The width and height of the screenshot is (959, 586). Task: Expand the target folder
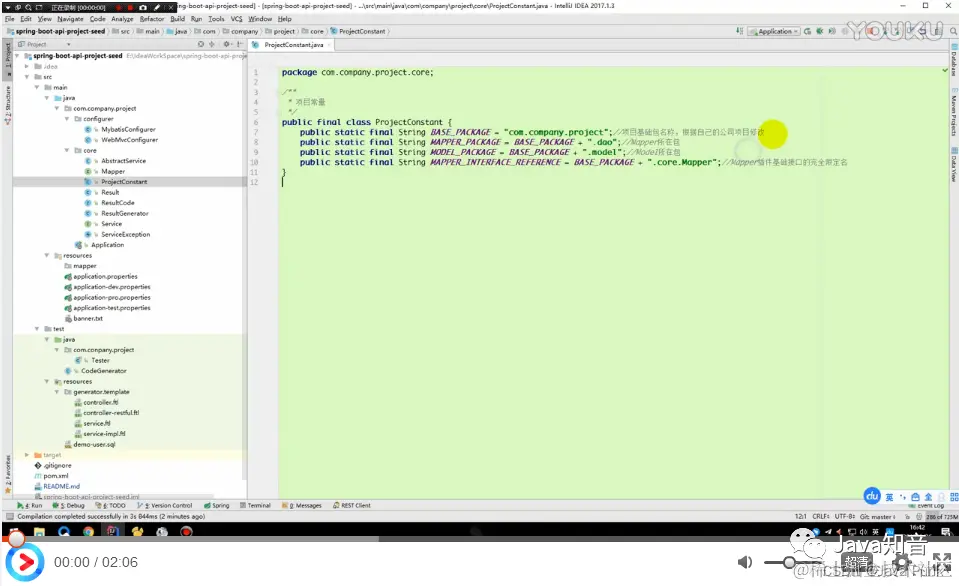(27, 455)
